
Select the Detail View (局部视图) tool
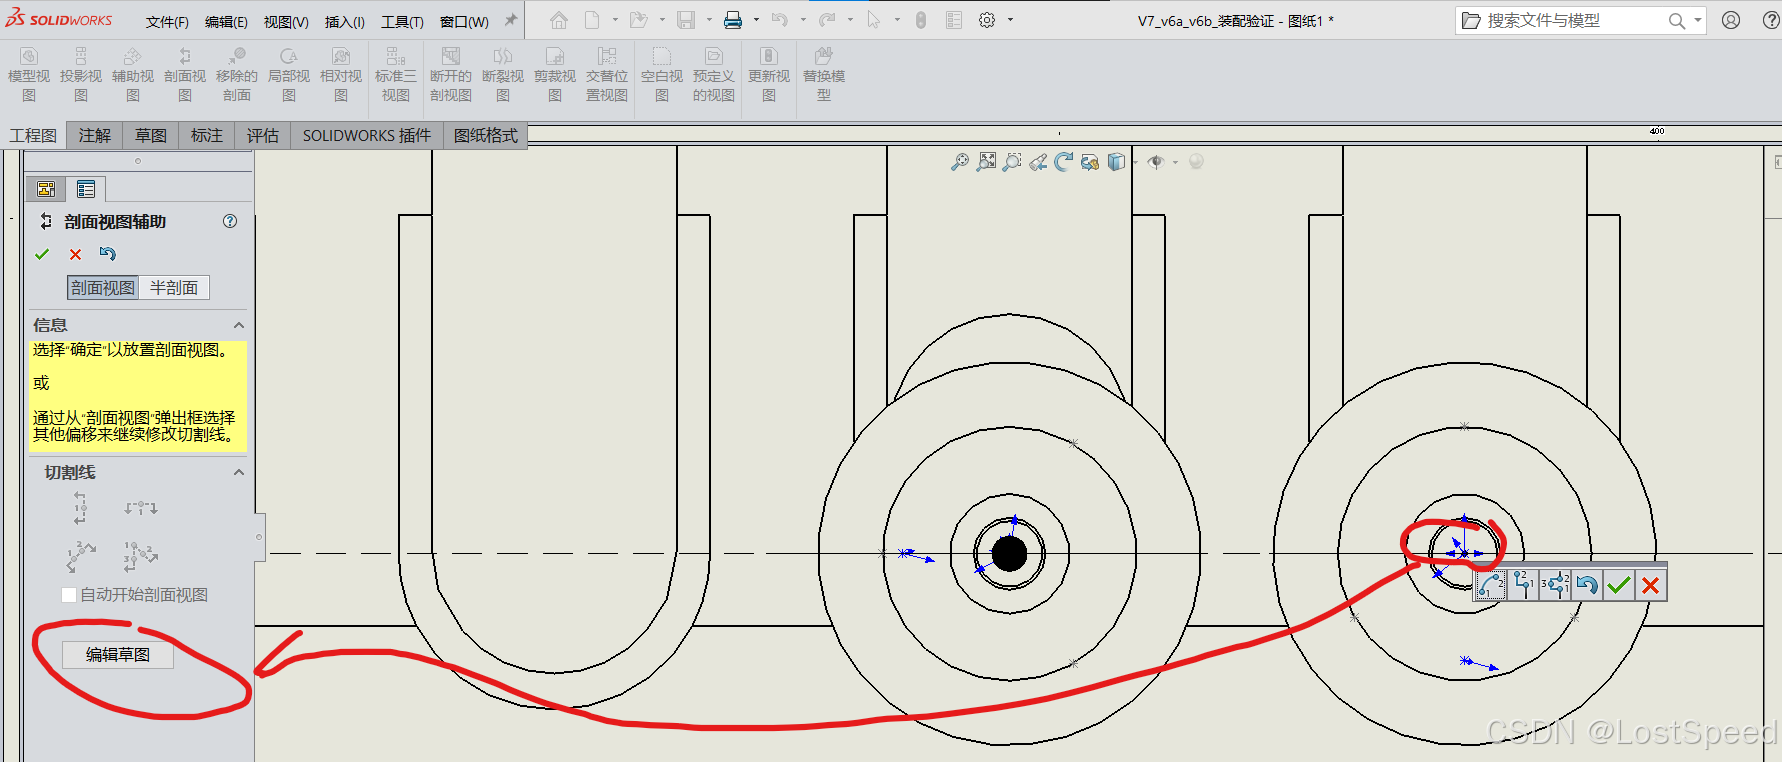pos(289,74)
